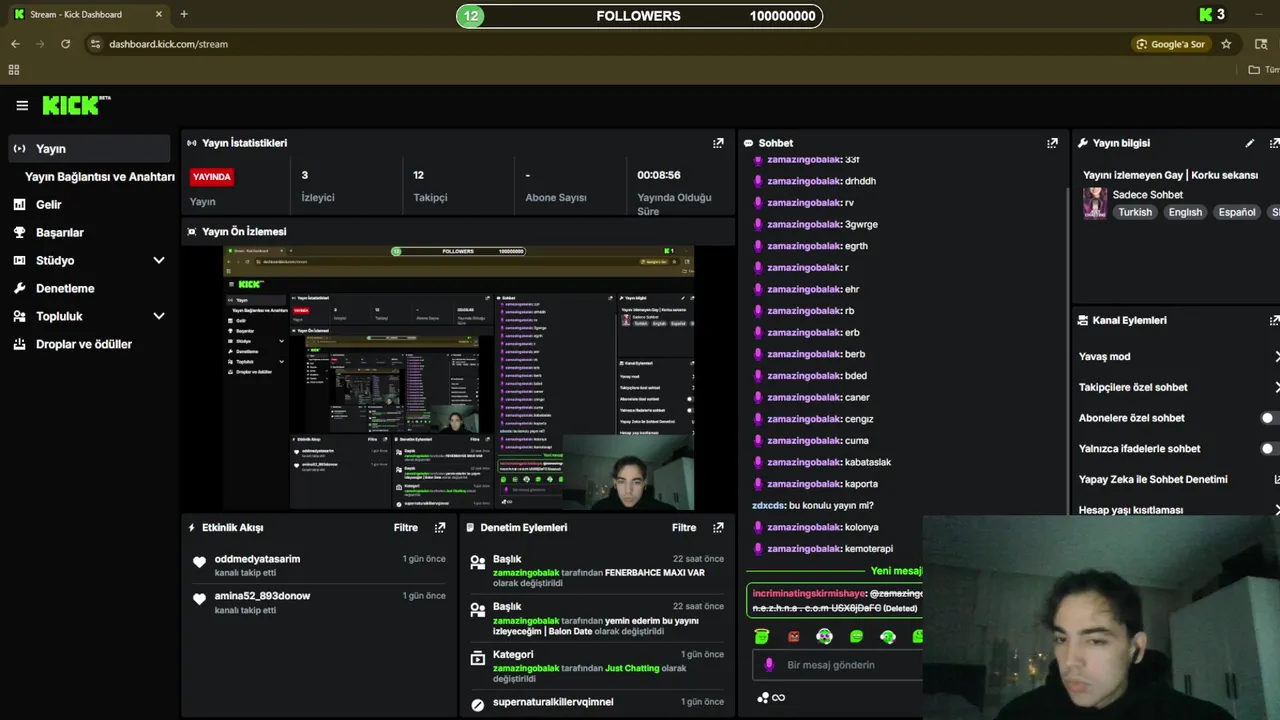Click heart icon beside amina52_893donow
This screenshot has height=720, width=1280.
(x=199, y=599)
